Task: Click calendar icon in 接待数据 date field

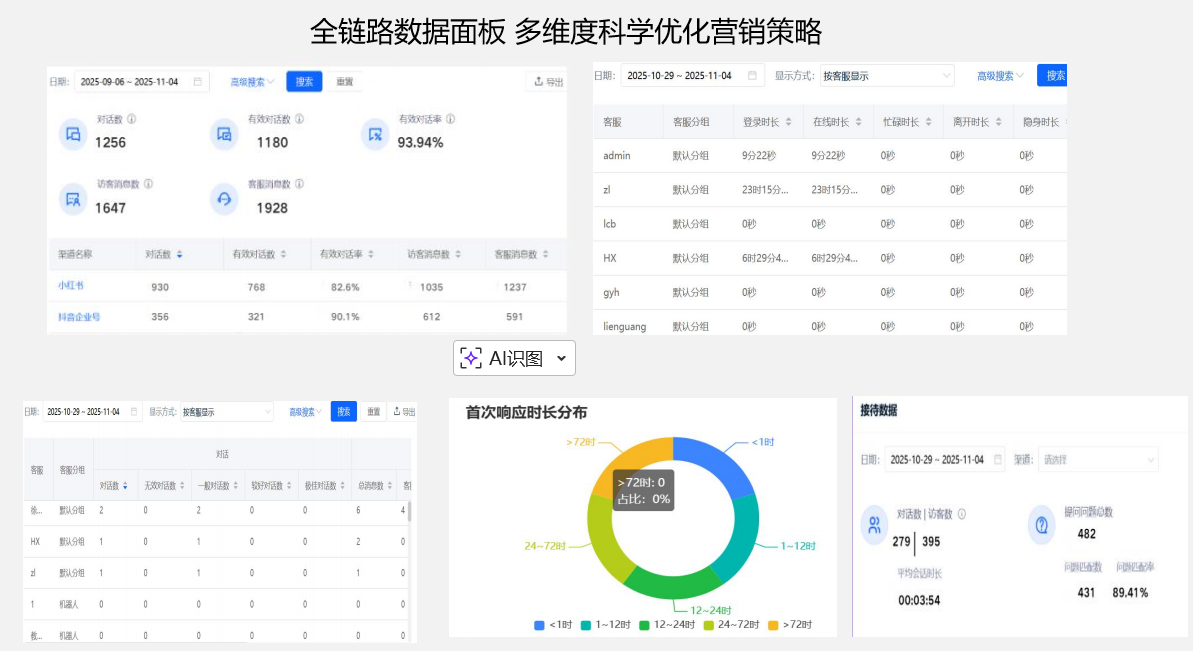Action: pos(998,459)
